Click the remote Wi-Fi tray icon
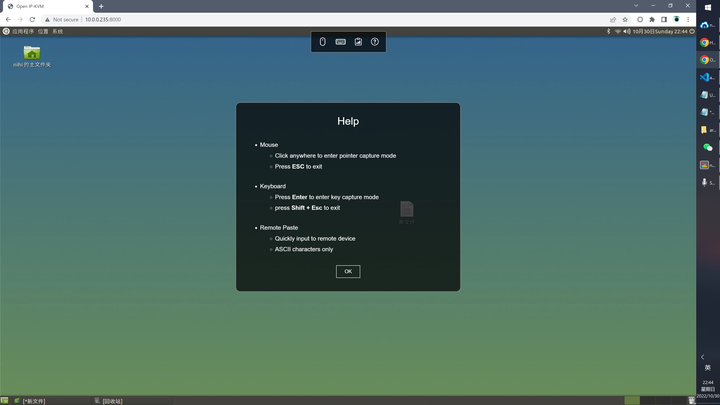720x405 pixels. coord(618,32)
